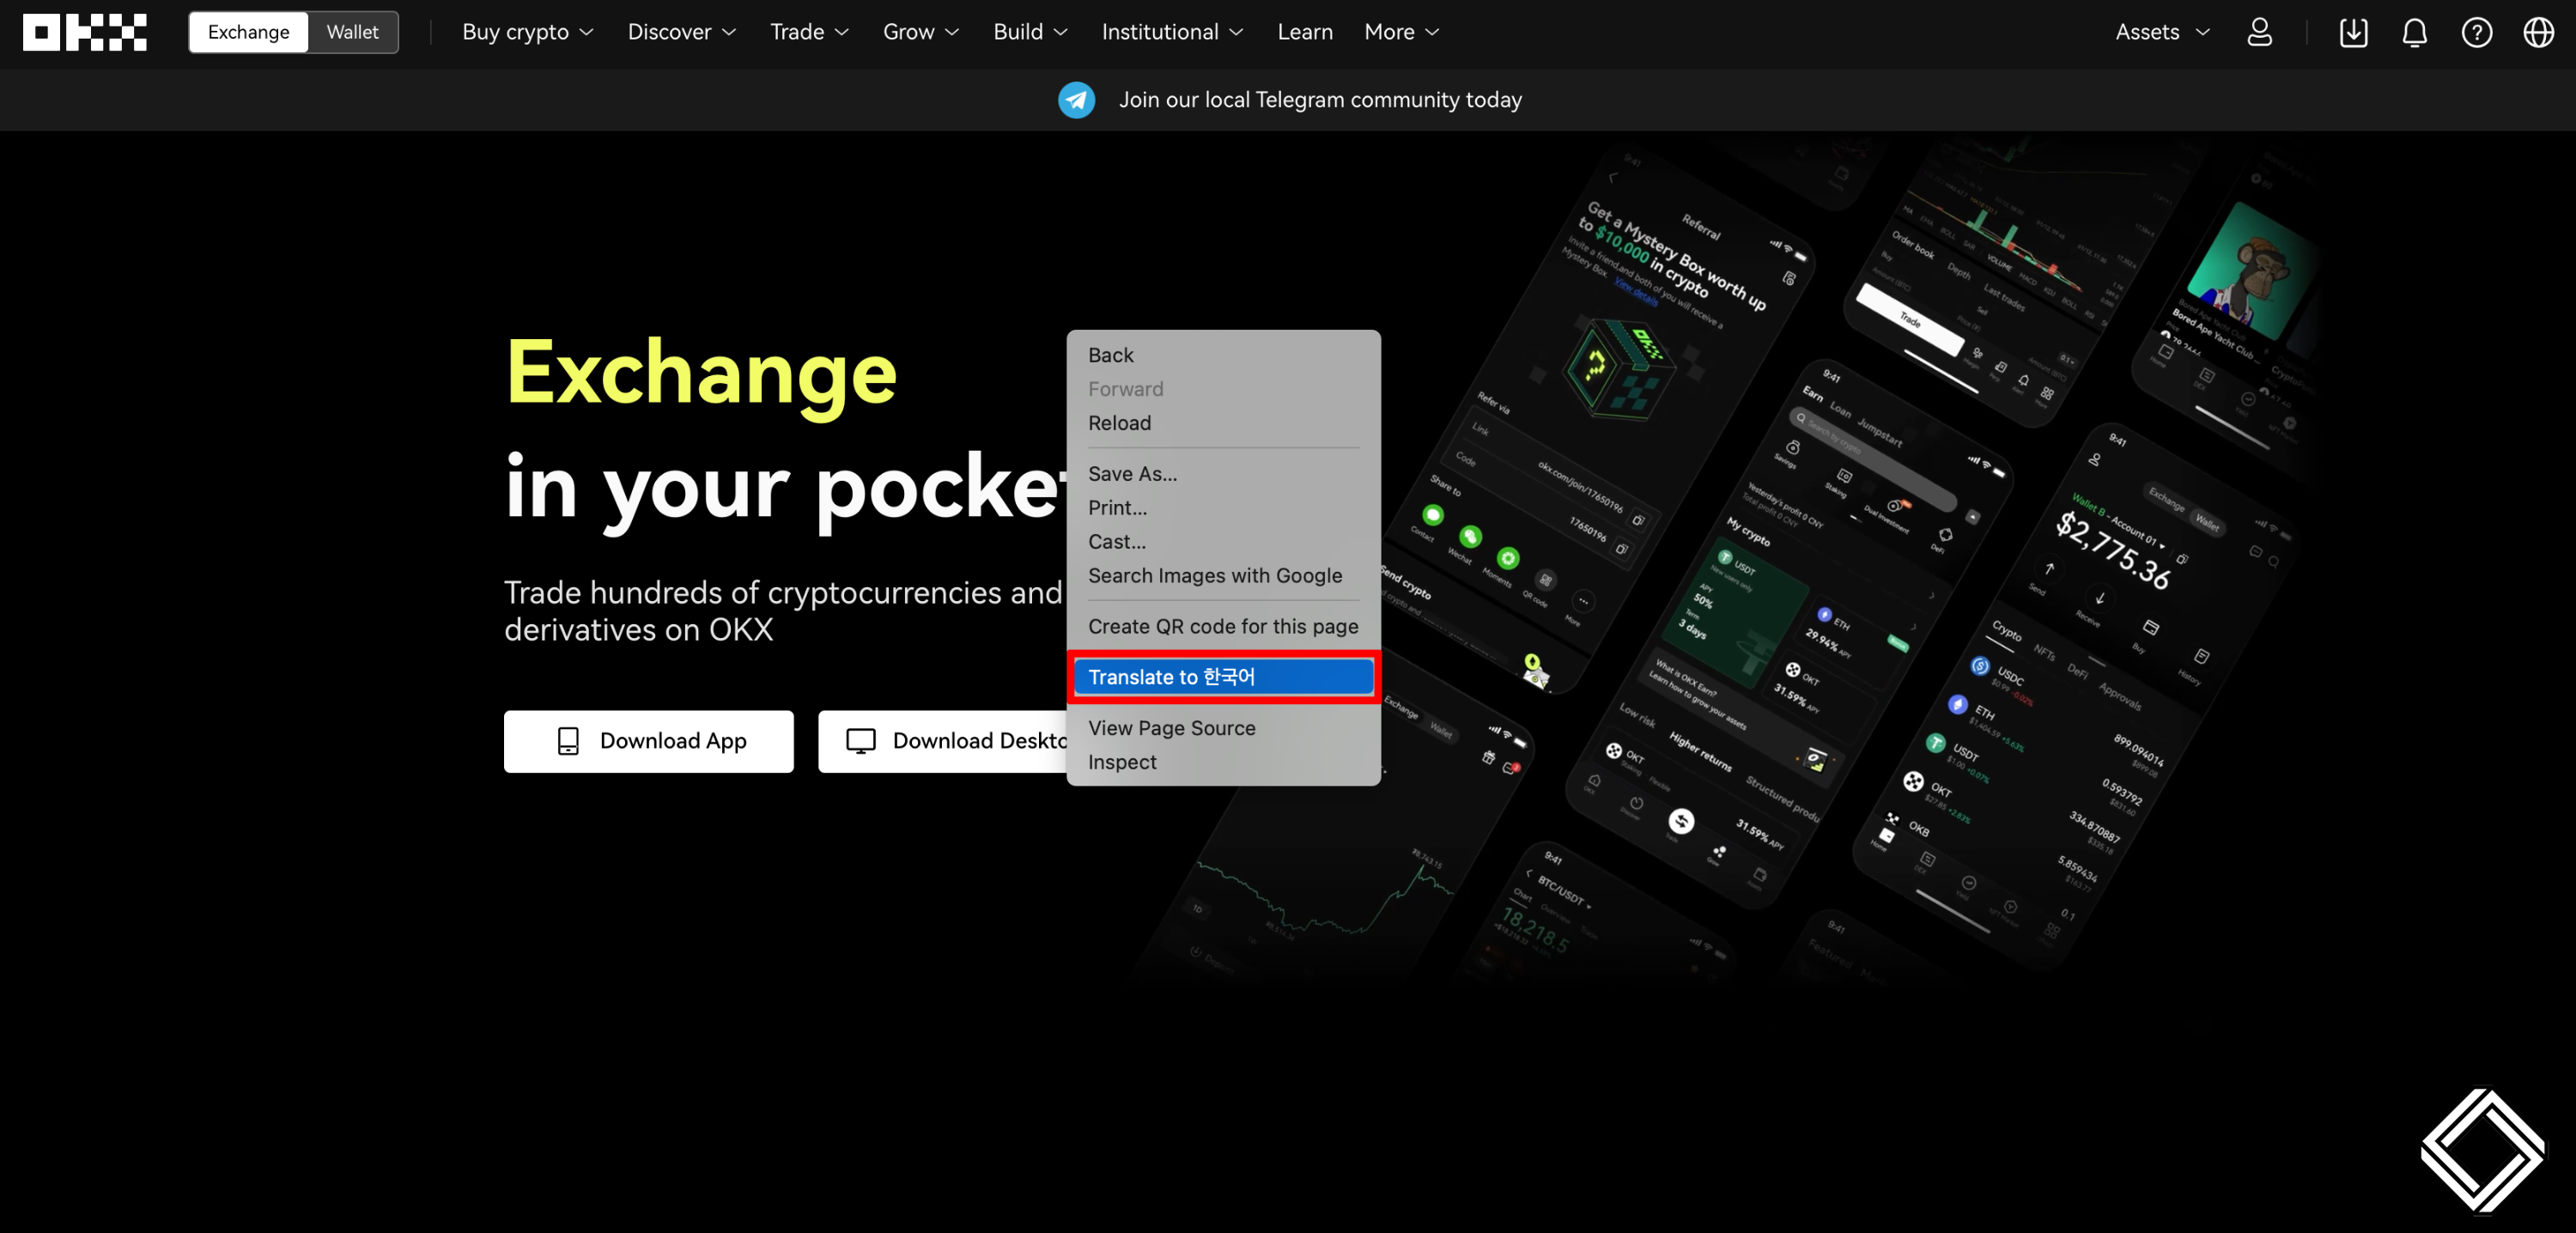The width and height of the screenshot is (2576, 1233).
Task: Click the Telegram icon in banner
Action: (x=1076, y=100)
